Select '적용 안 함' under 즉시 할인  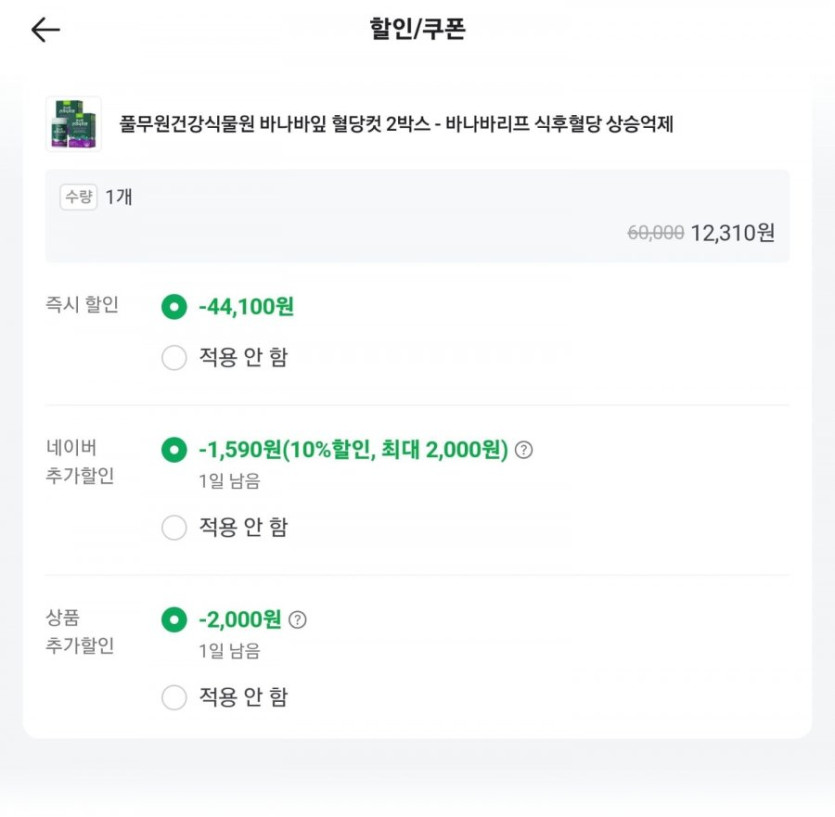pyautogui.click(x=174, y=358)
